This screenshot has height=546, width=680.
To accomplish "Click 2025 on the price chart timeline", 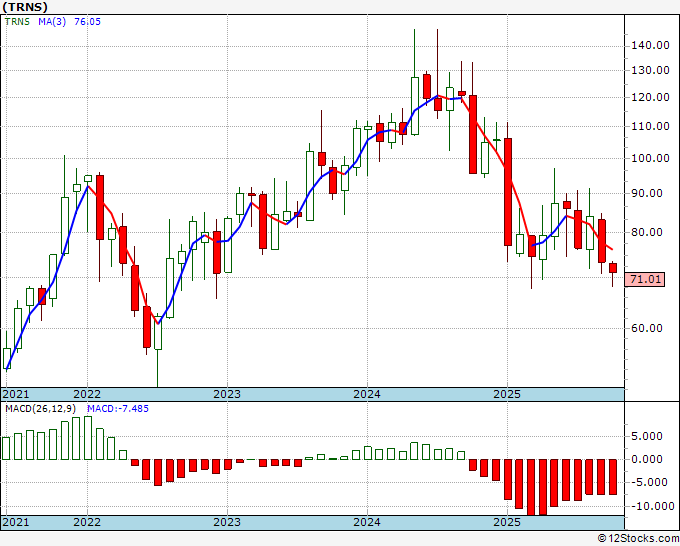I will coord(507,394).
